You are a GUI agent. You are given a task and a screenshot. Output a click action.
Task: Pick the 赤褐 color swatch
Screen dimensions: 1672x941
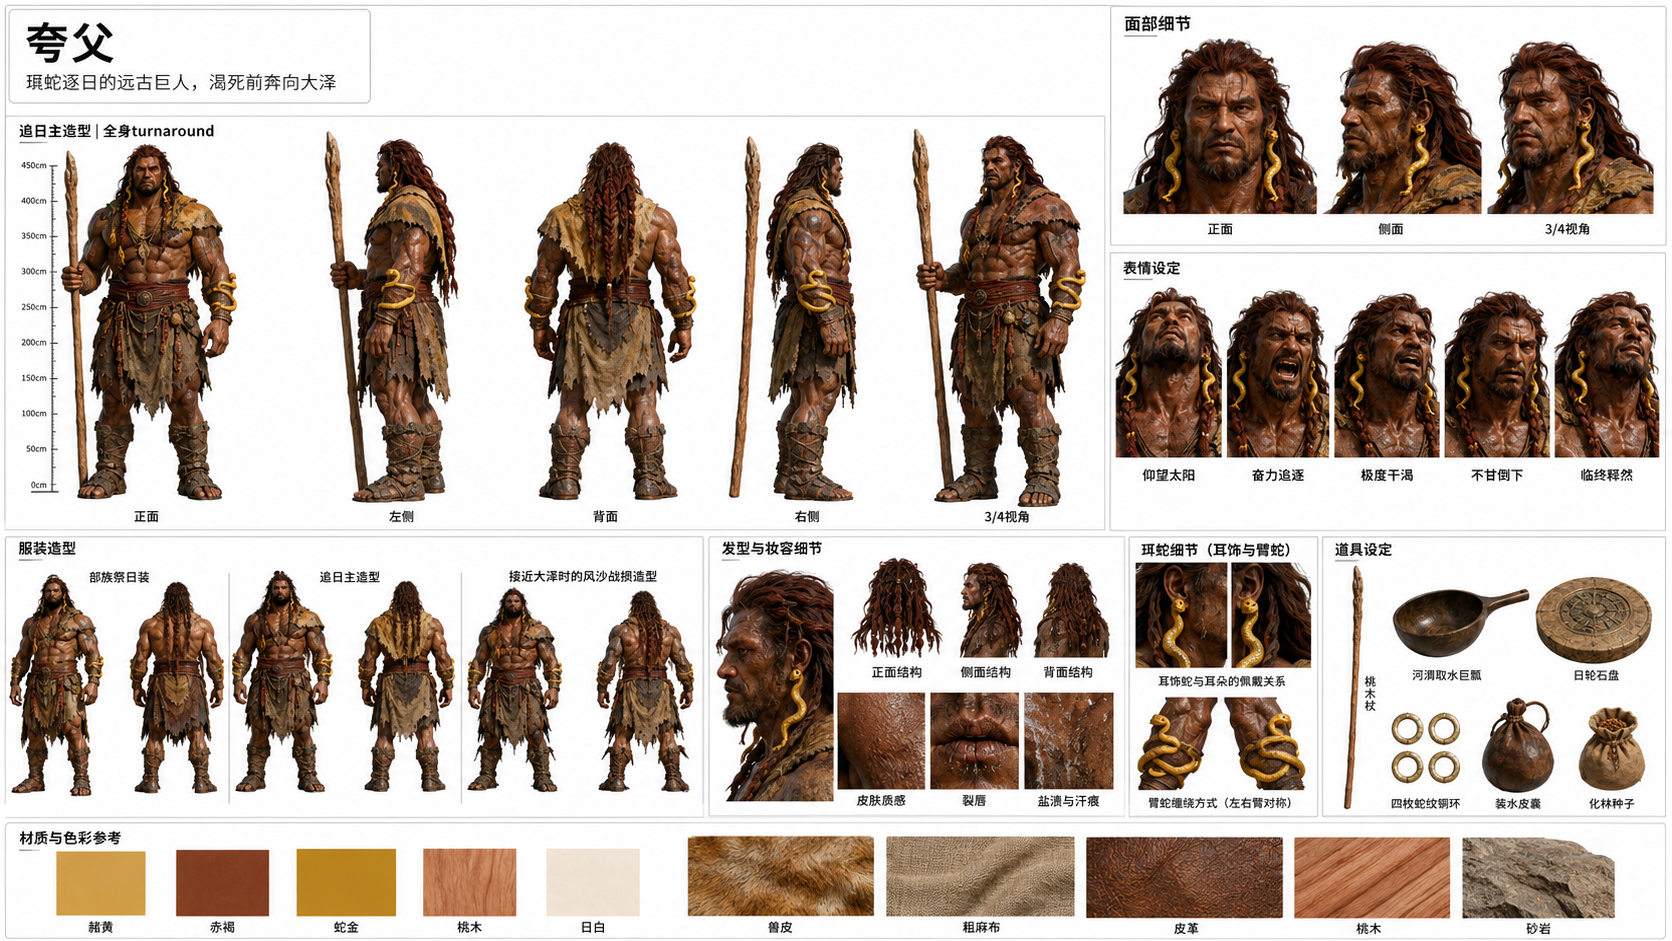(x=222, y=882)
